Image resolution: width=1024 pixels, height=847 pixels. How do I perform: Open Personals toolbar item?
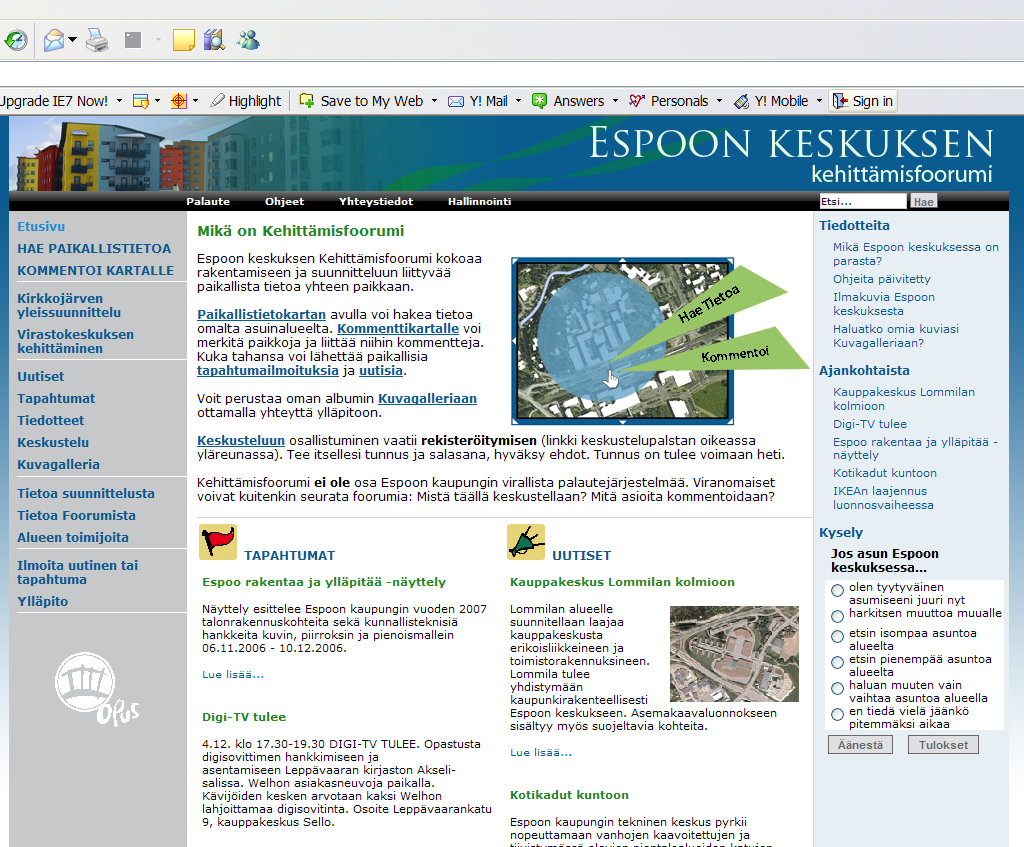668,101
